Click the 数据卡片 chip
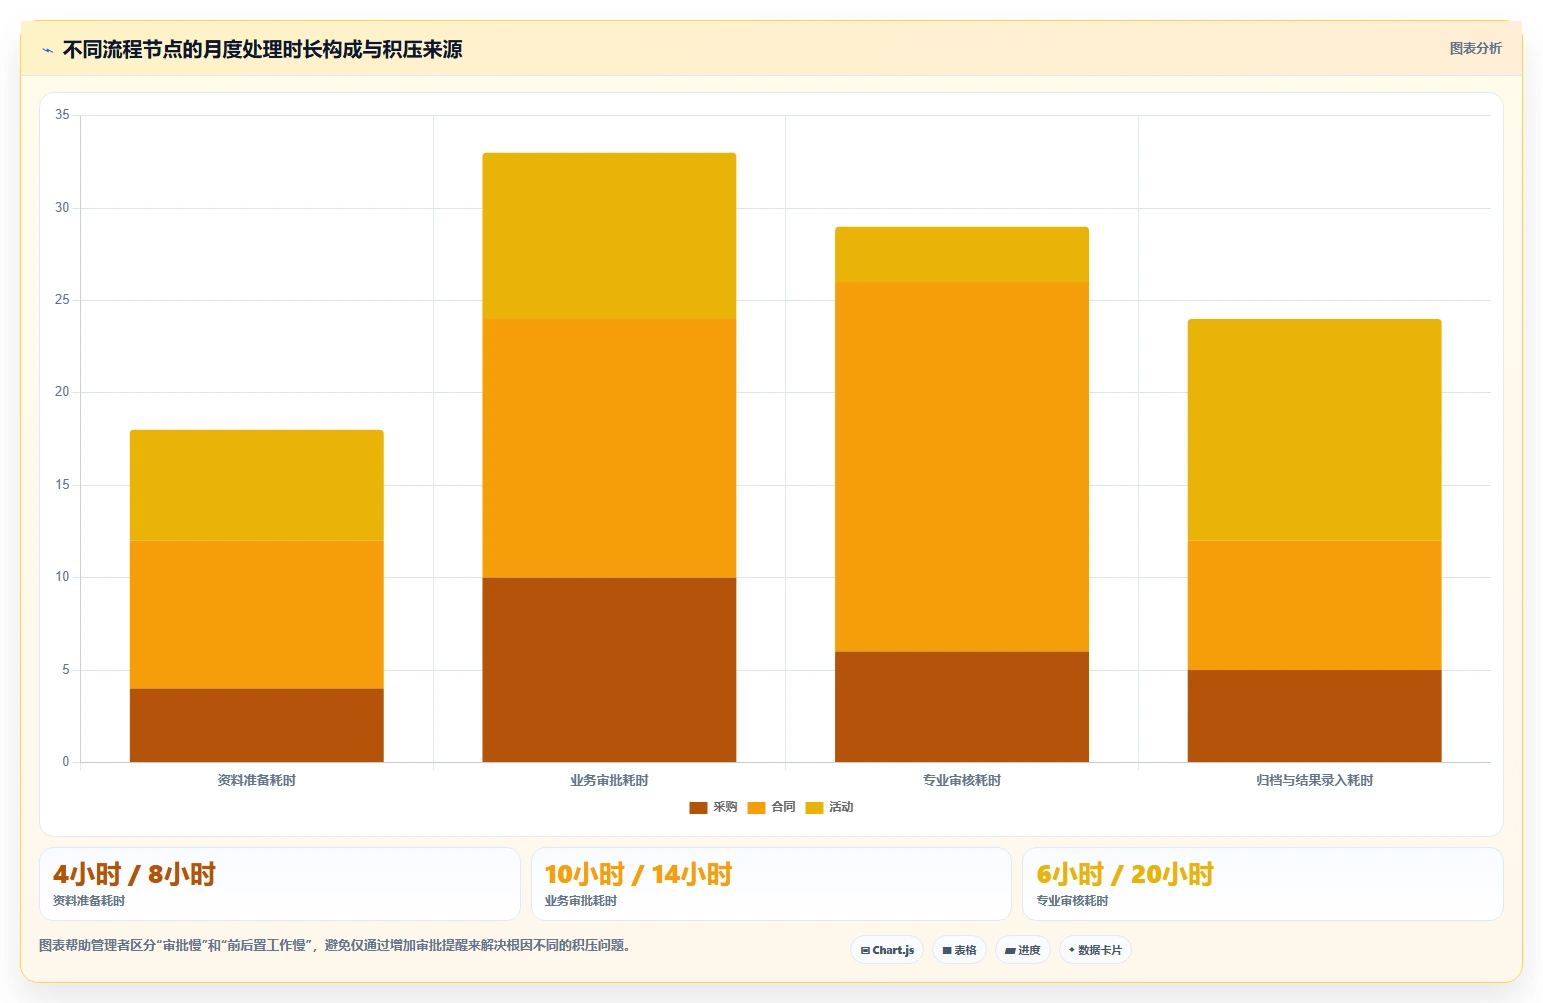The width and height of the screenshot is (1543, 1003). click(1095, 950)
